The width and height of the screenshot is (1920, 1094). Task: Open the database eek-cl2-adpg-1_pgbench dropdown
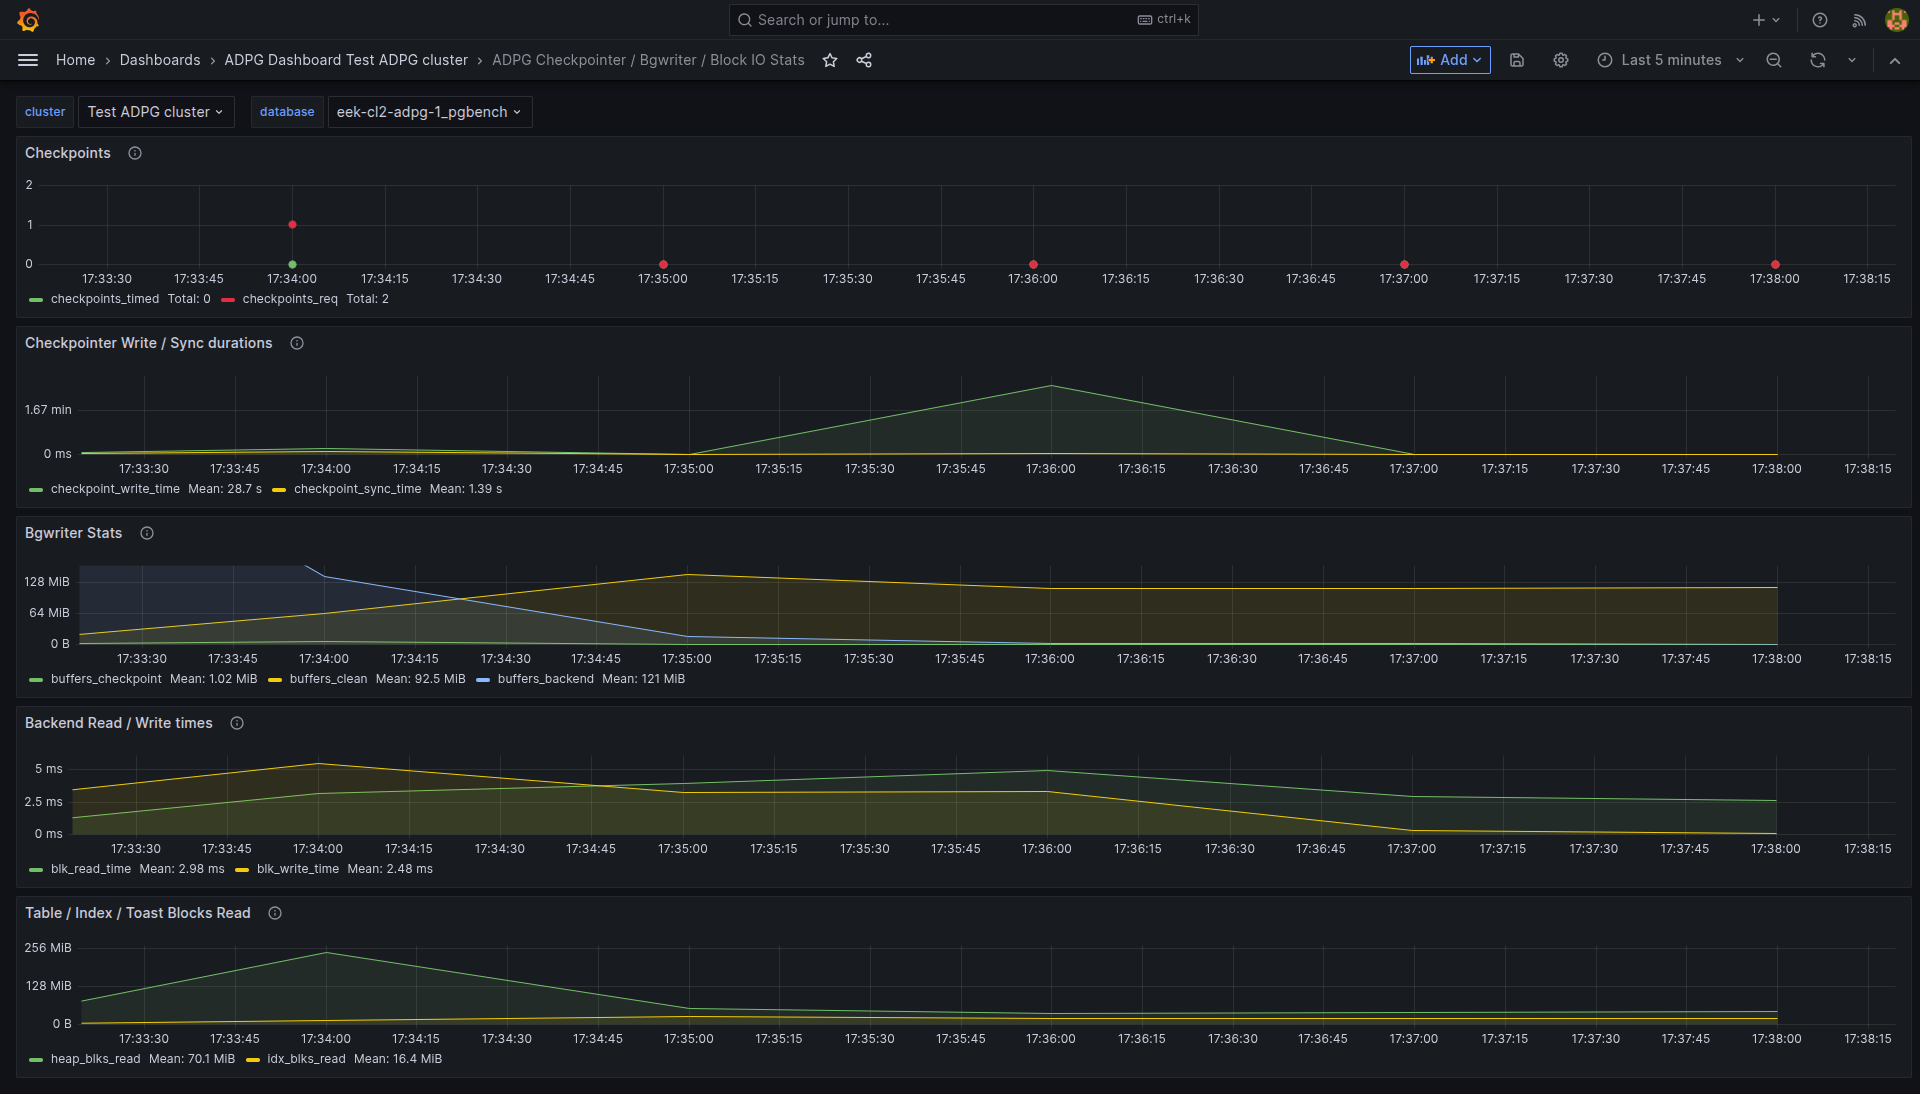(x=430, y=112)
